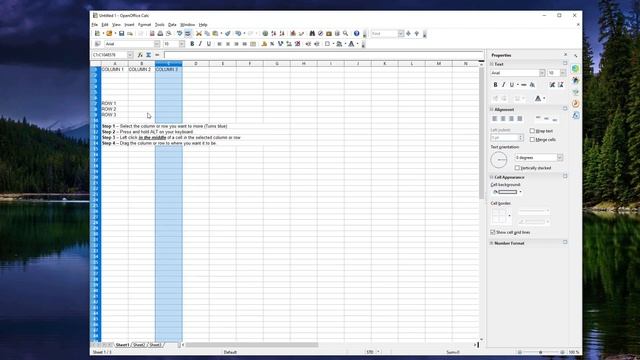Screen dimensions: 640x360
Task: Expand the Number Format section
Action: [x=492, y=243]
